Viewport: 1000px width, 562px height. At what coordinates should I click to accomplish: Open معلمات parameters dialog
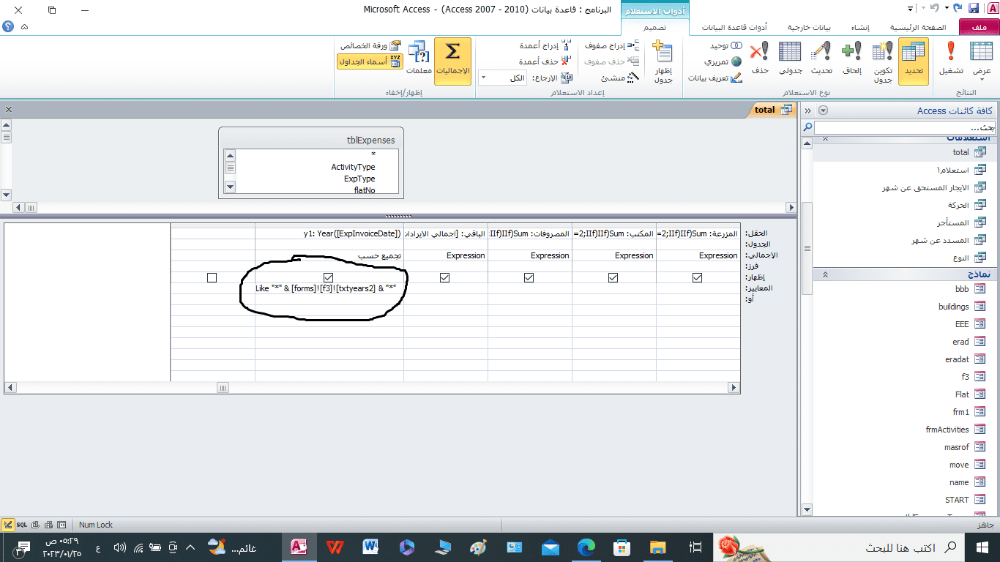pos(418,59)
